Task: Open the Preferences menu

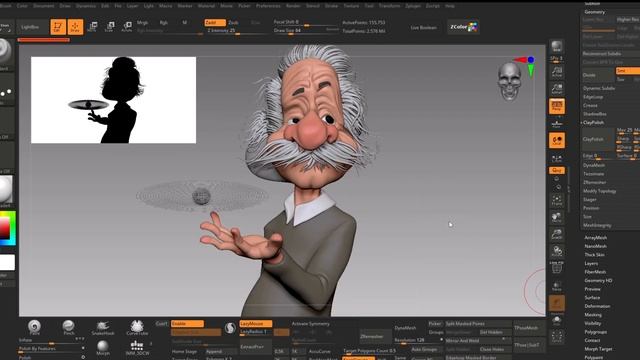Action: tap(268, 6)
